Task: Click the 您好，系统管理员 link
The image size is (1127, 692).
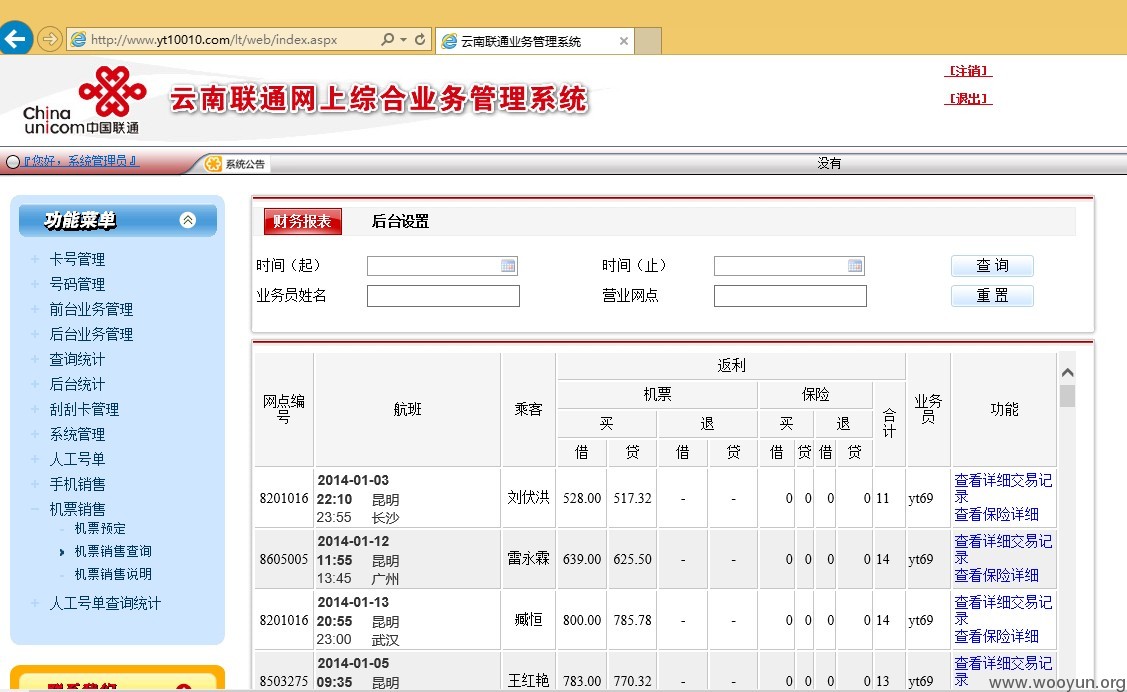Action: pos(81,161)
